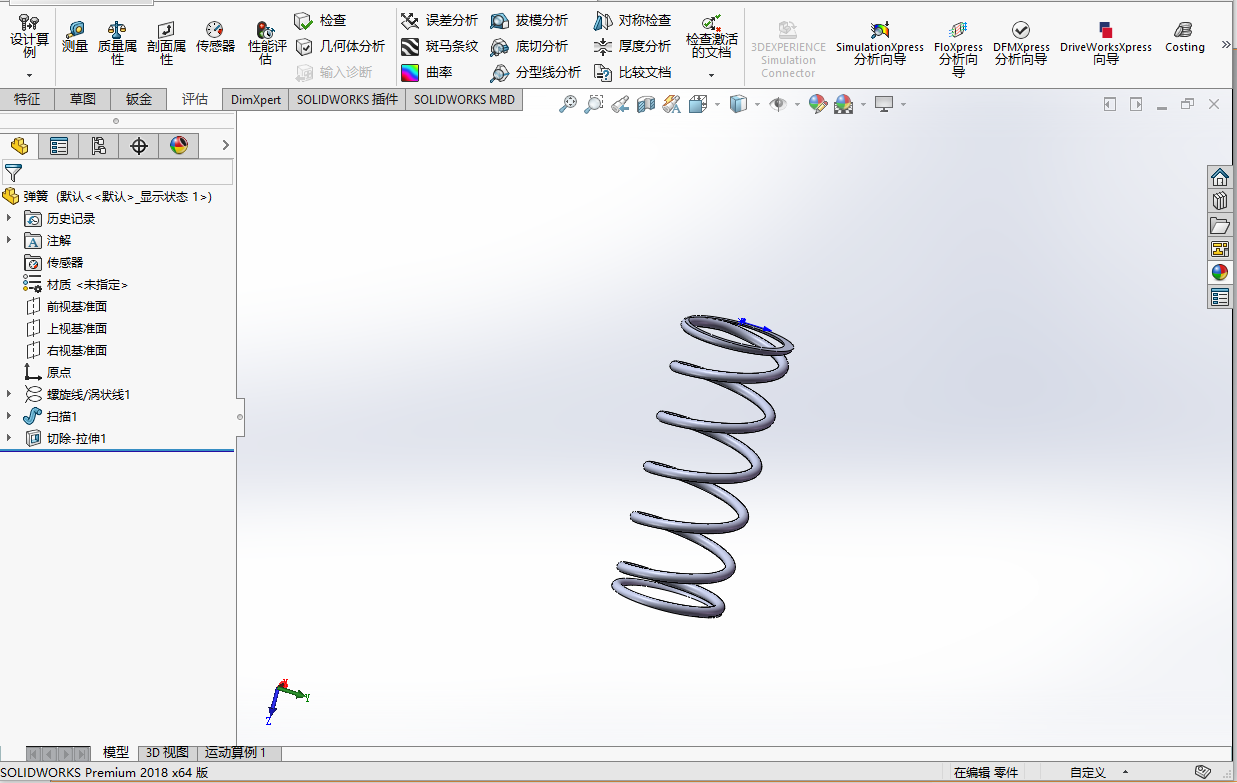Switch to the DimXpert tab
The width and height of the screenshot is (1237, 783).
[256, 99]
